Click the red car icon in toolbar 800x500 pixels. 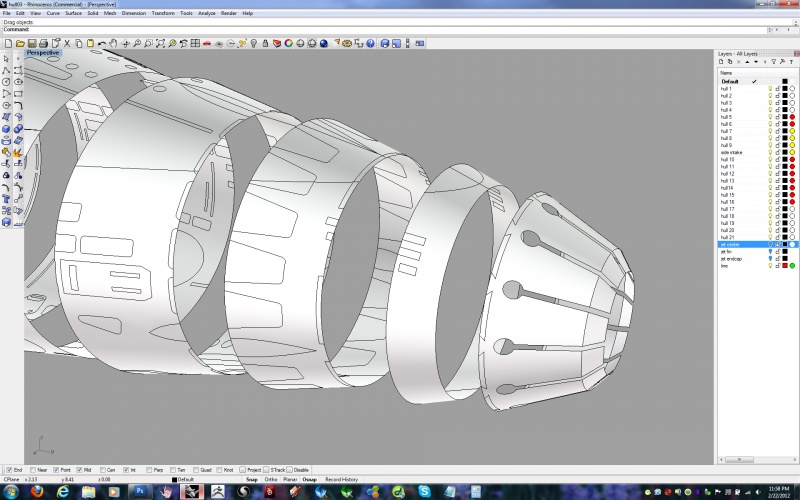tap(207, 43)
